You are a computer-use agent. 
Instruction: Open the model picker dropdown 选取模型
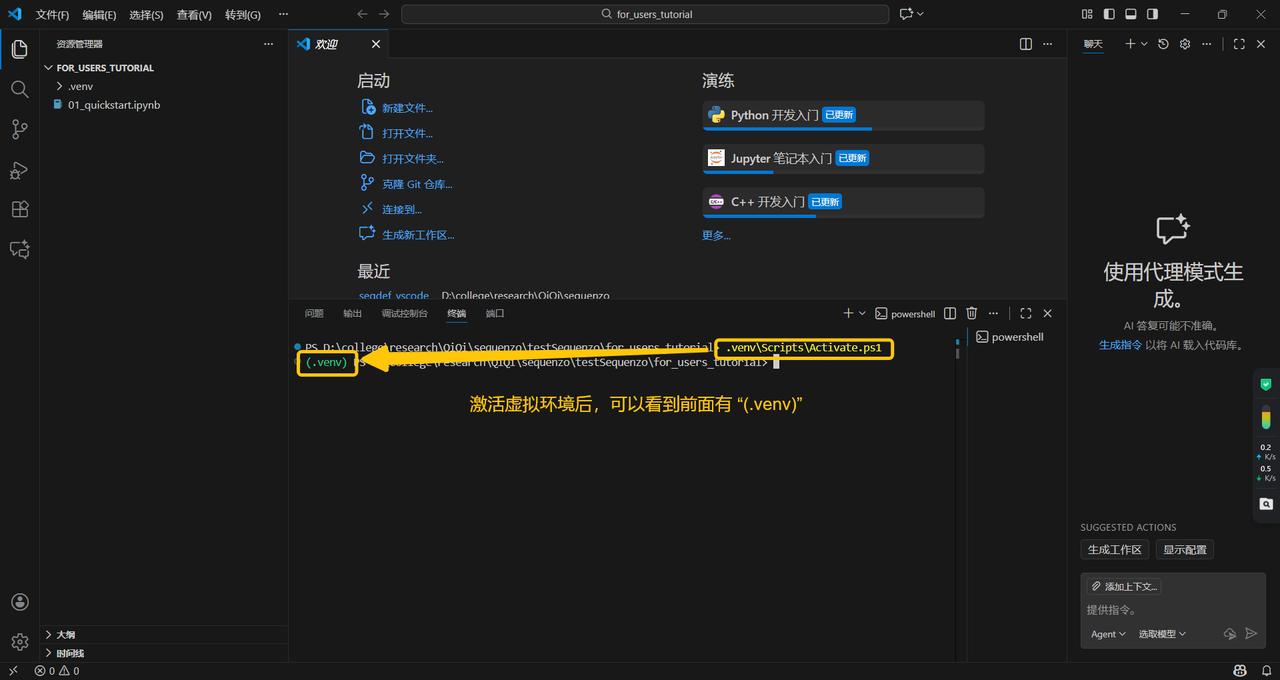[x=1162, y=634]
